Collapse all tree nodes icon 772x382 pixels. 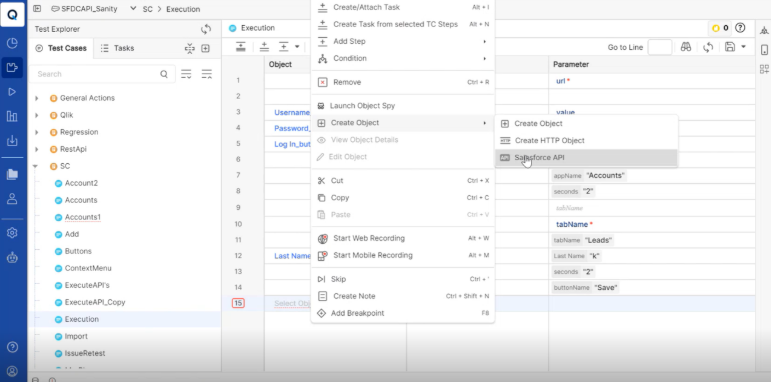[207, 74]
